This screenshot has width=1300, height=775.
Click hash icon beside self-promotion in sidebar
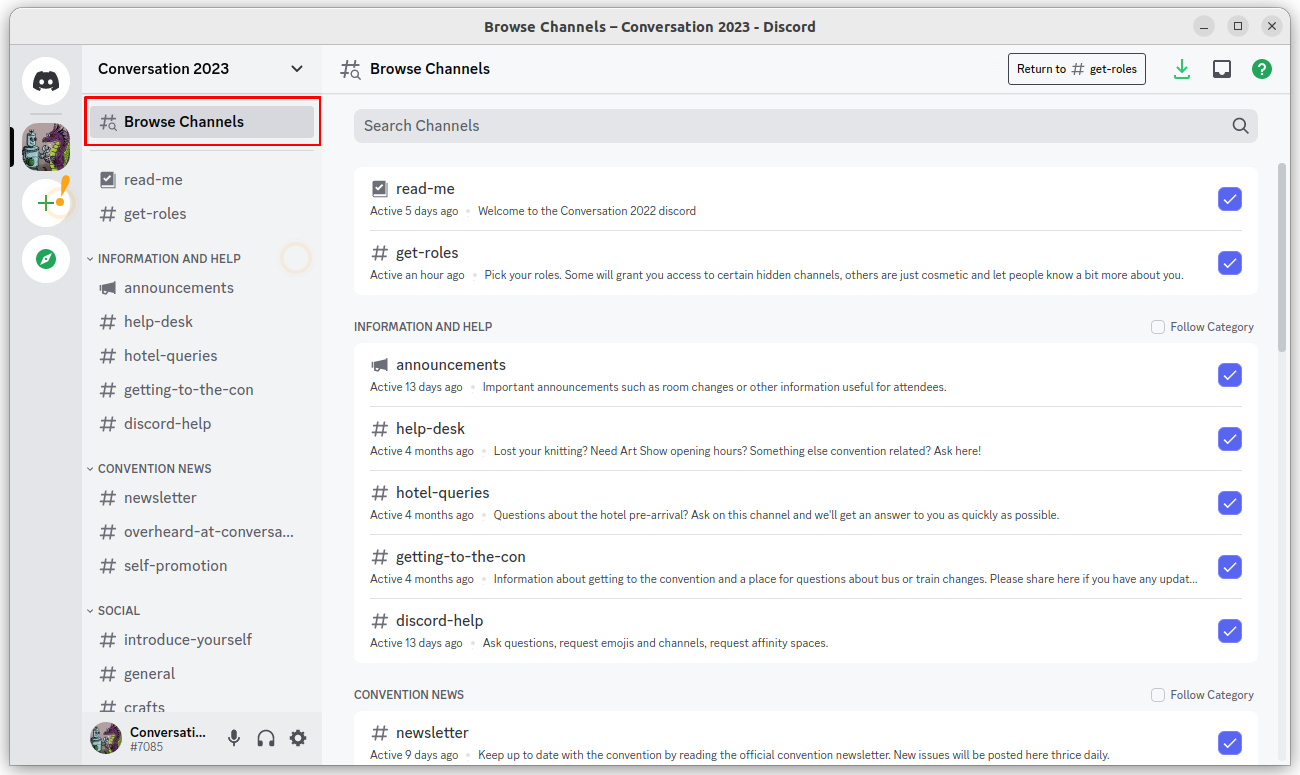108,566
